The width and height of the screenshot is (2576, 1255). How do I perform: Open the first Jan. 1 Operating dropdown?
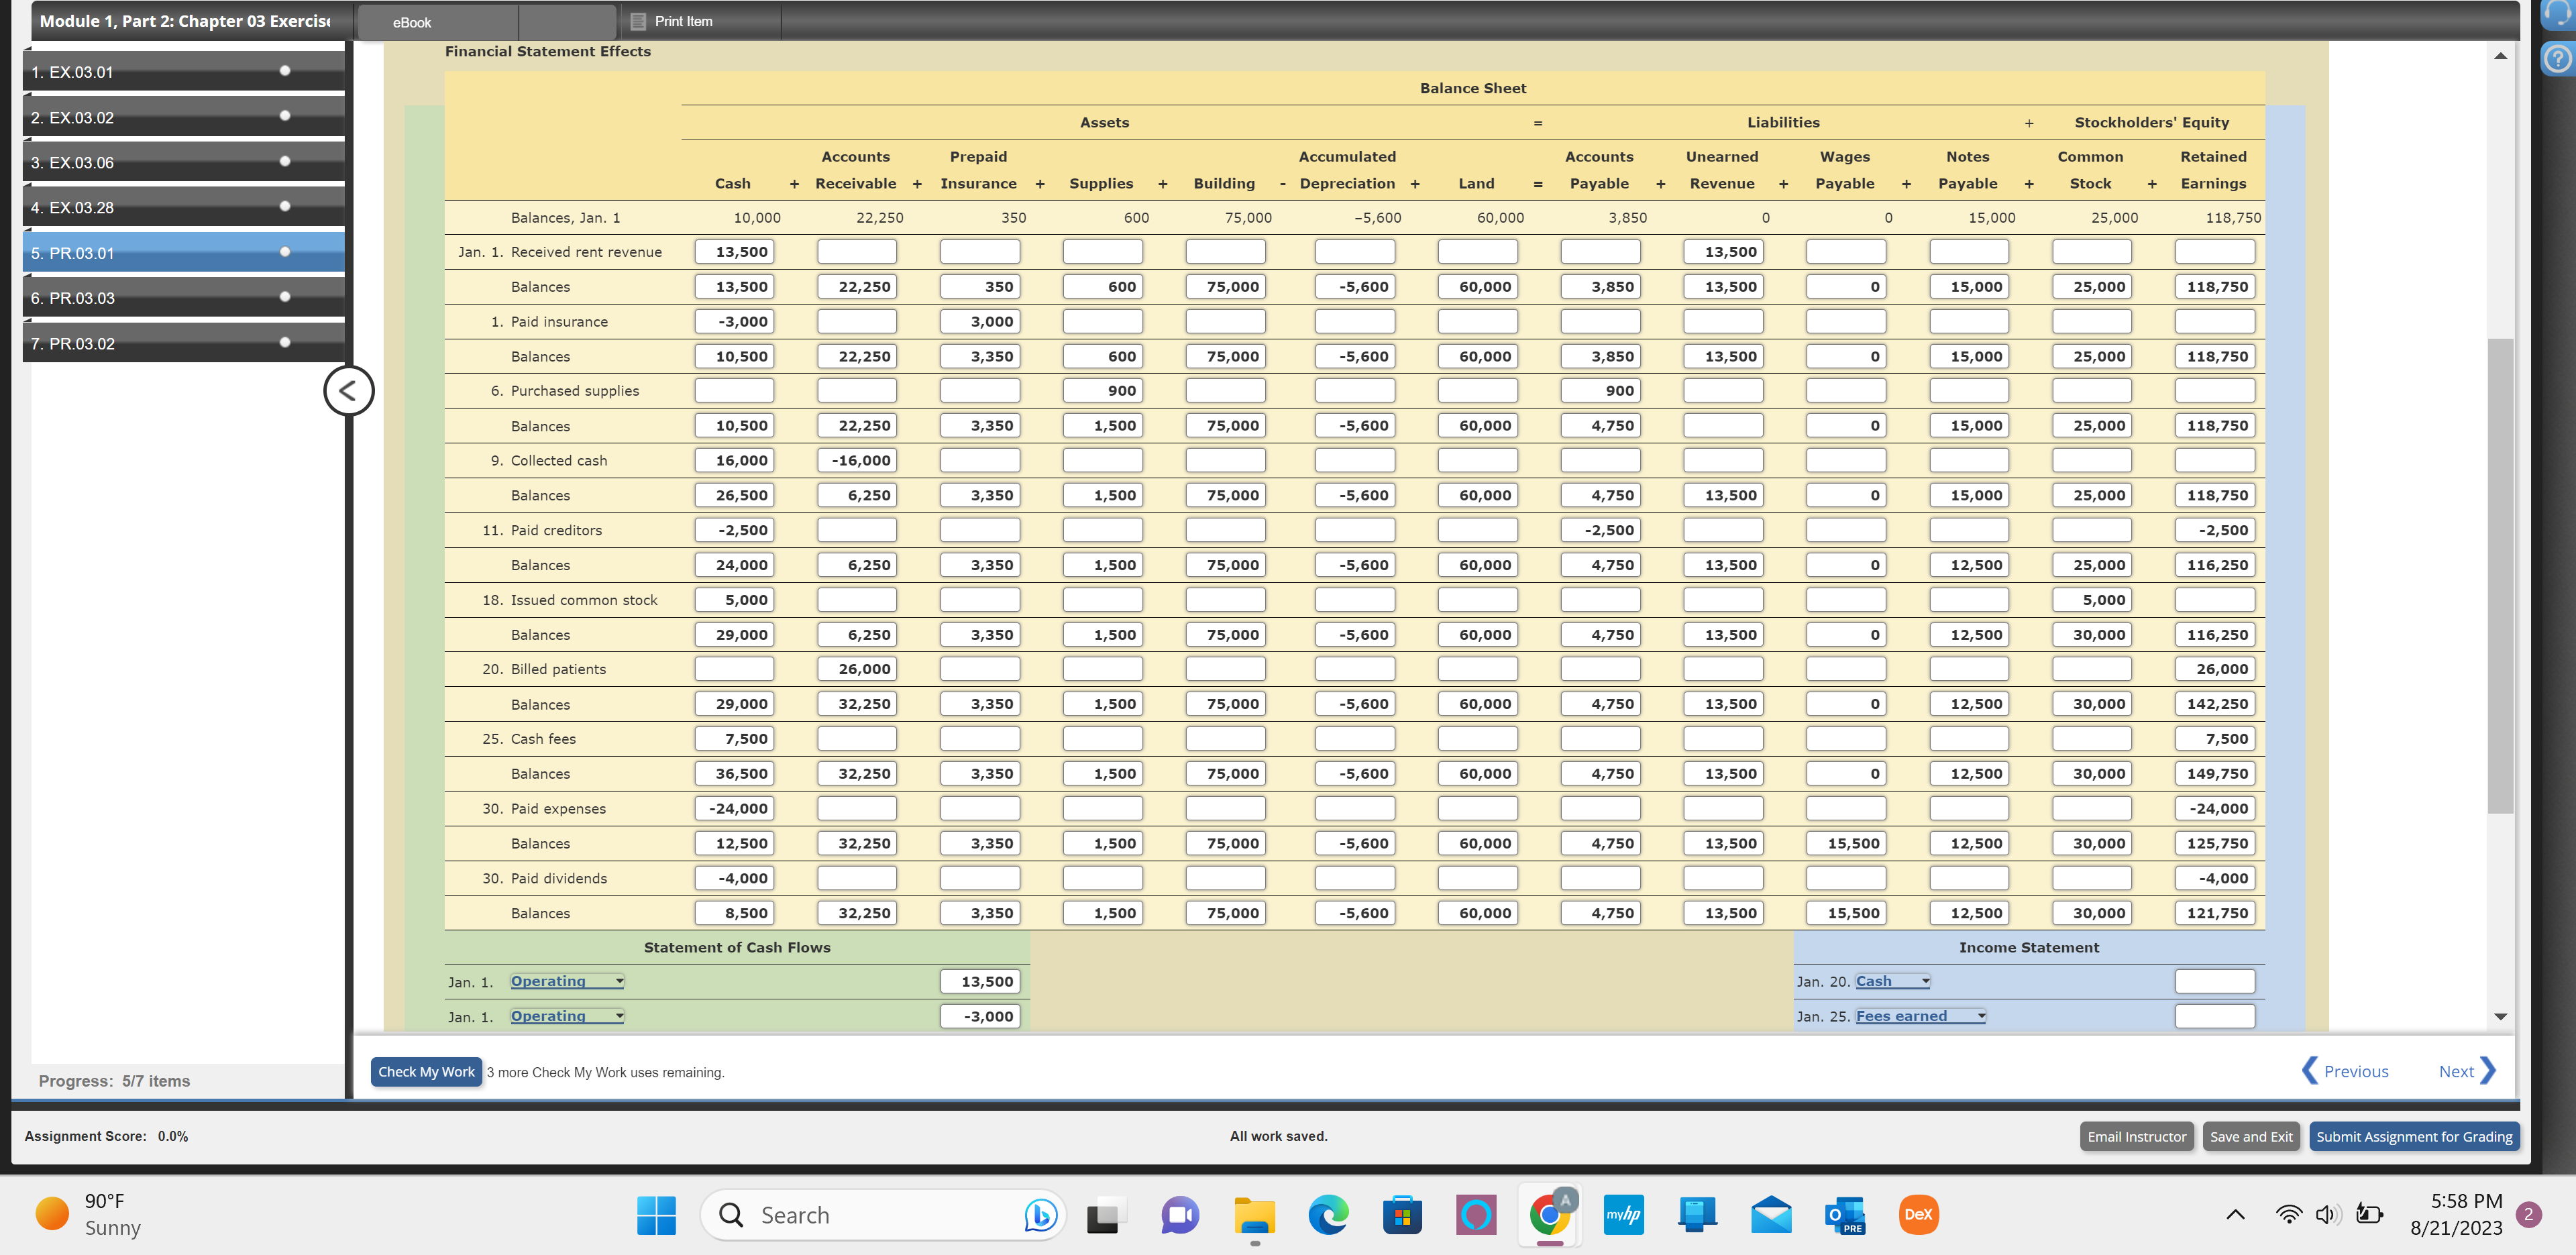pyautogui.click(x=567, y=981)
